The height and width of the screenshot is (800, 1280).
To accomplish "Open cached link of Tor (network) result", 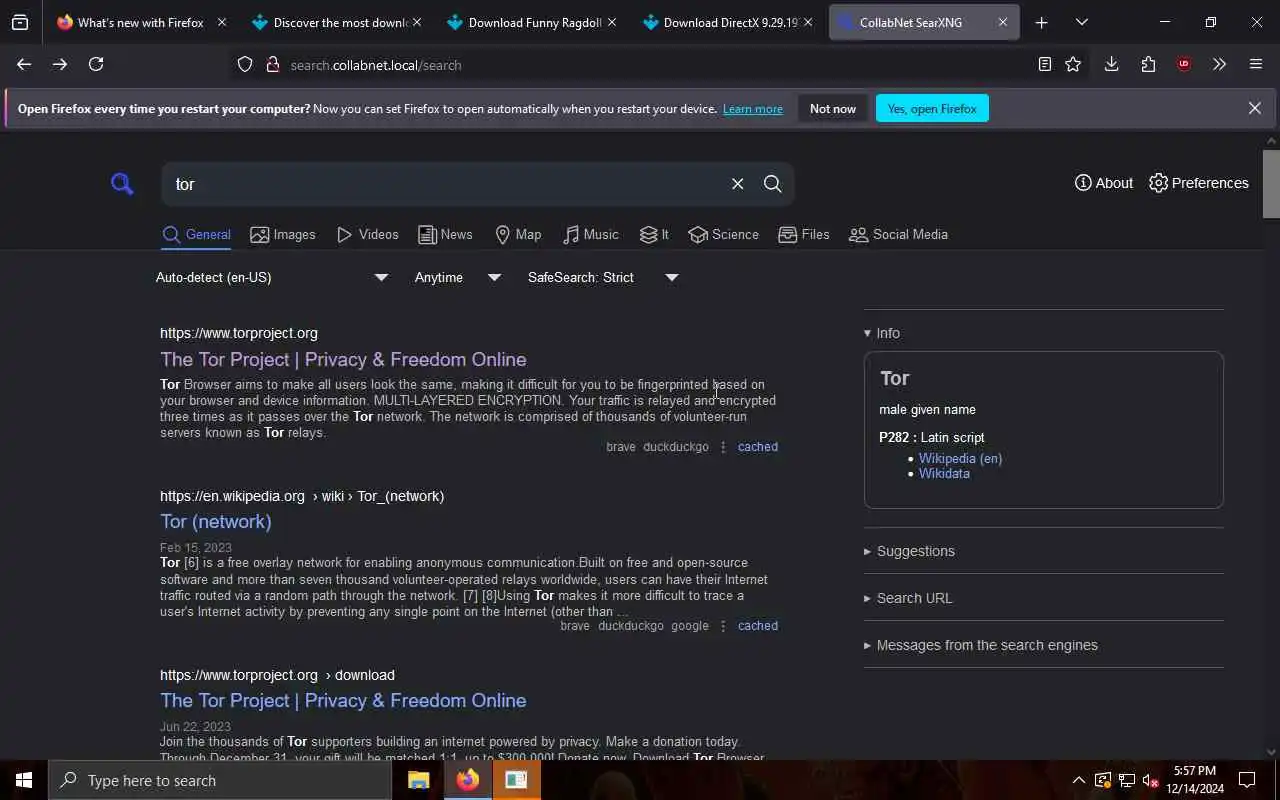I will (758, 626).
